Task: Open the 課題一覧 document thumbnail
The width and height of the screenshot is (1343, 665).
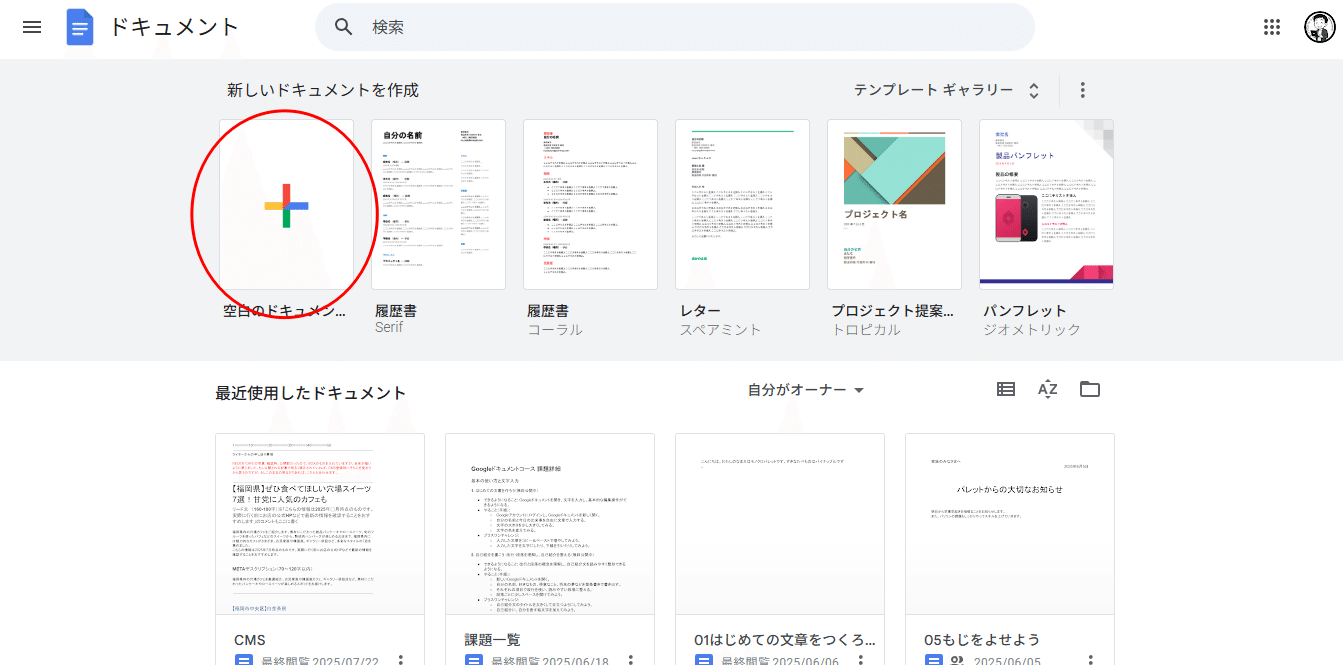Action: (550, 524)
